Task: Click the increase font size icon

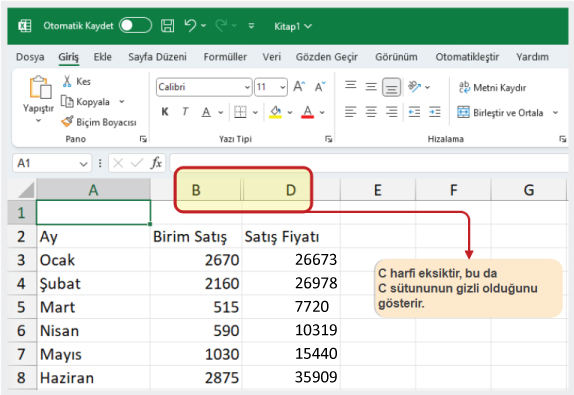Action: tap(299, 87)
